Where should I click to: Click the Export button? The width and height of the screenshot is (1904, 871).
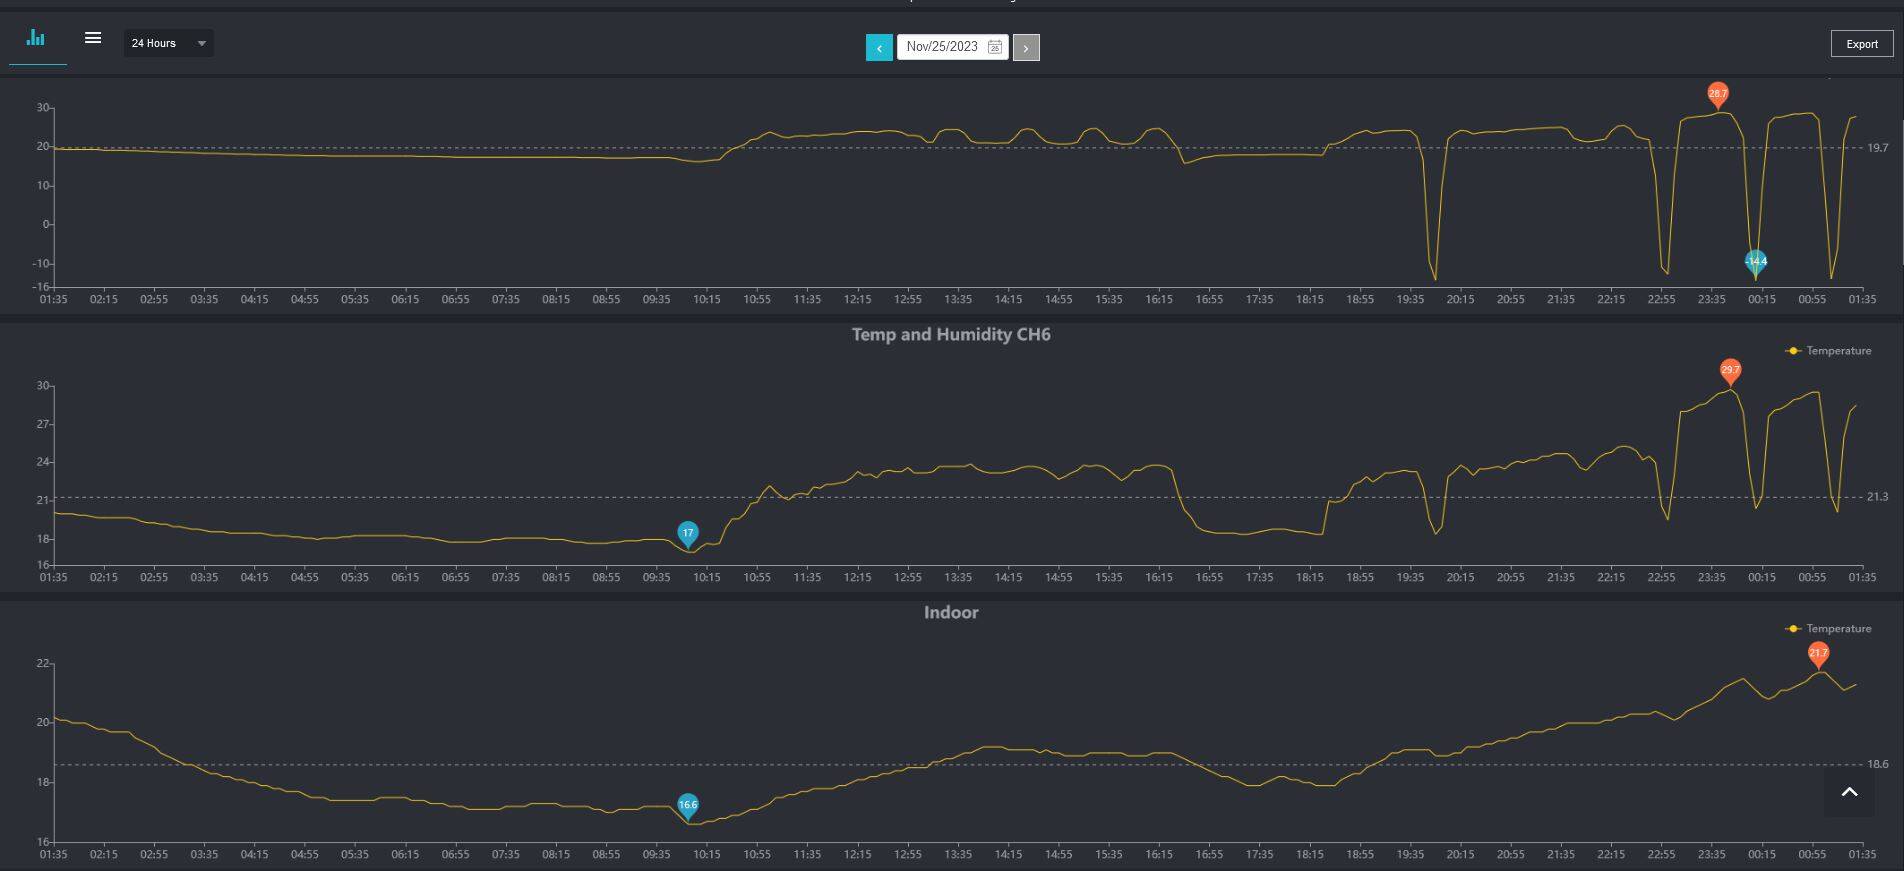click(1861, 44)
